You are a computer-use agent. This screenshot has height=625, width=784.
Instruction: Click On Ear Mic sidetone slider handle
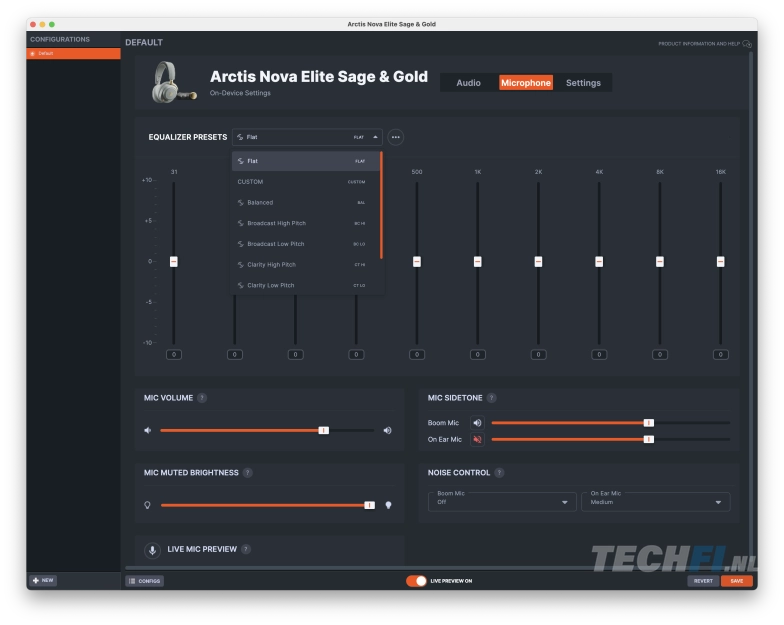pos(648,440)
